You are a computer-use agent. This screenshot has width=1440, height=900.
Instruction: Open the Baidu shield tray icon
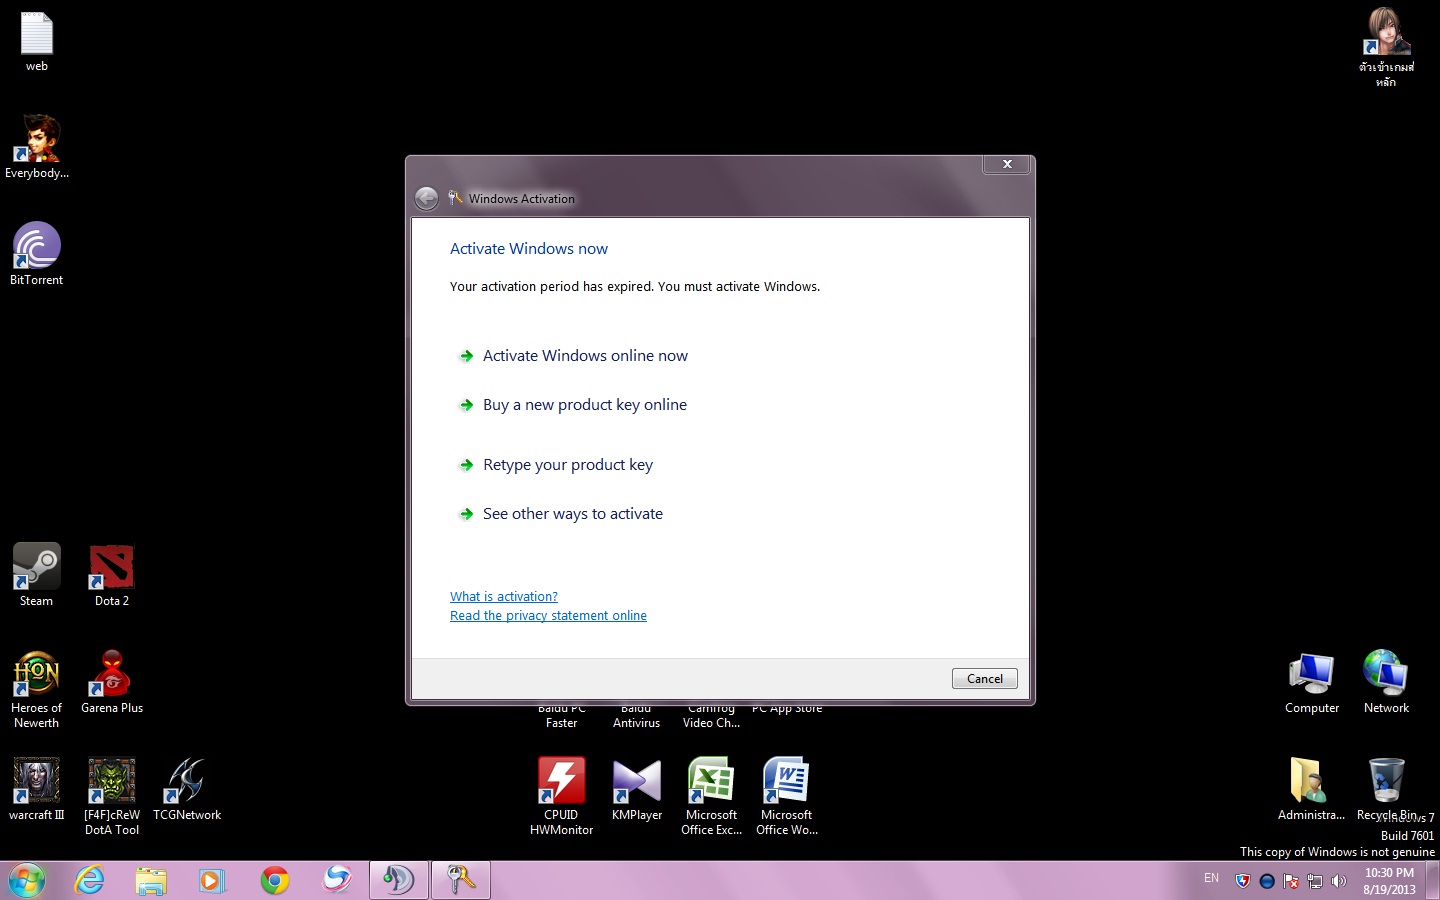point(1243,881)
